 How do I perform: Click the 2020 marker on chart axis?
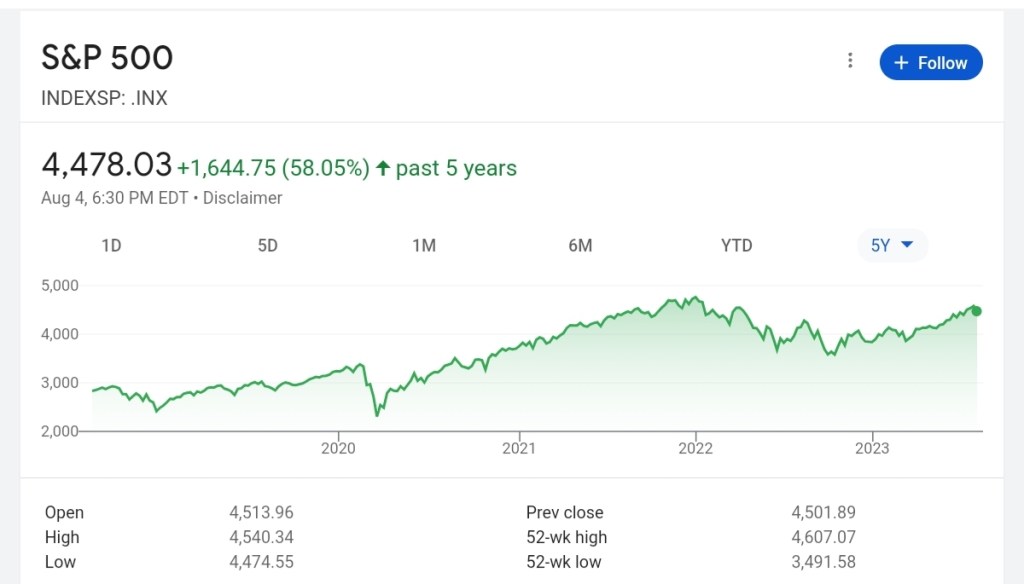338,448
